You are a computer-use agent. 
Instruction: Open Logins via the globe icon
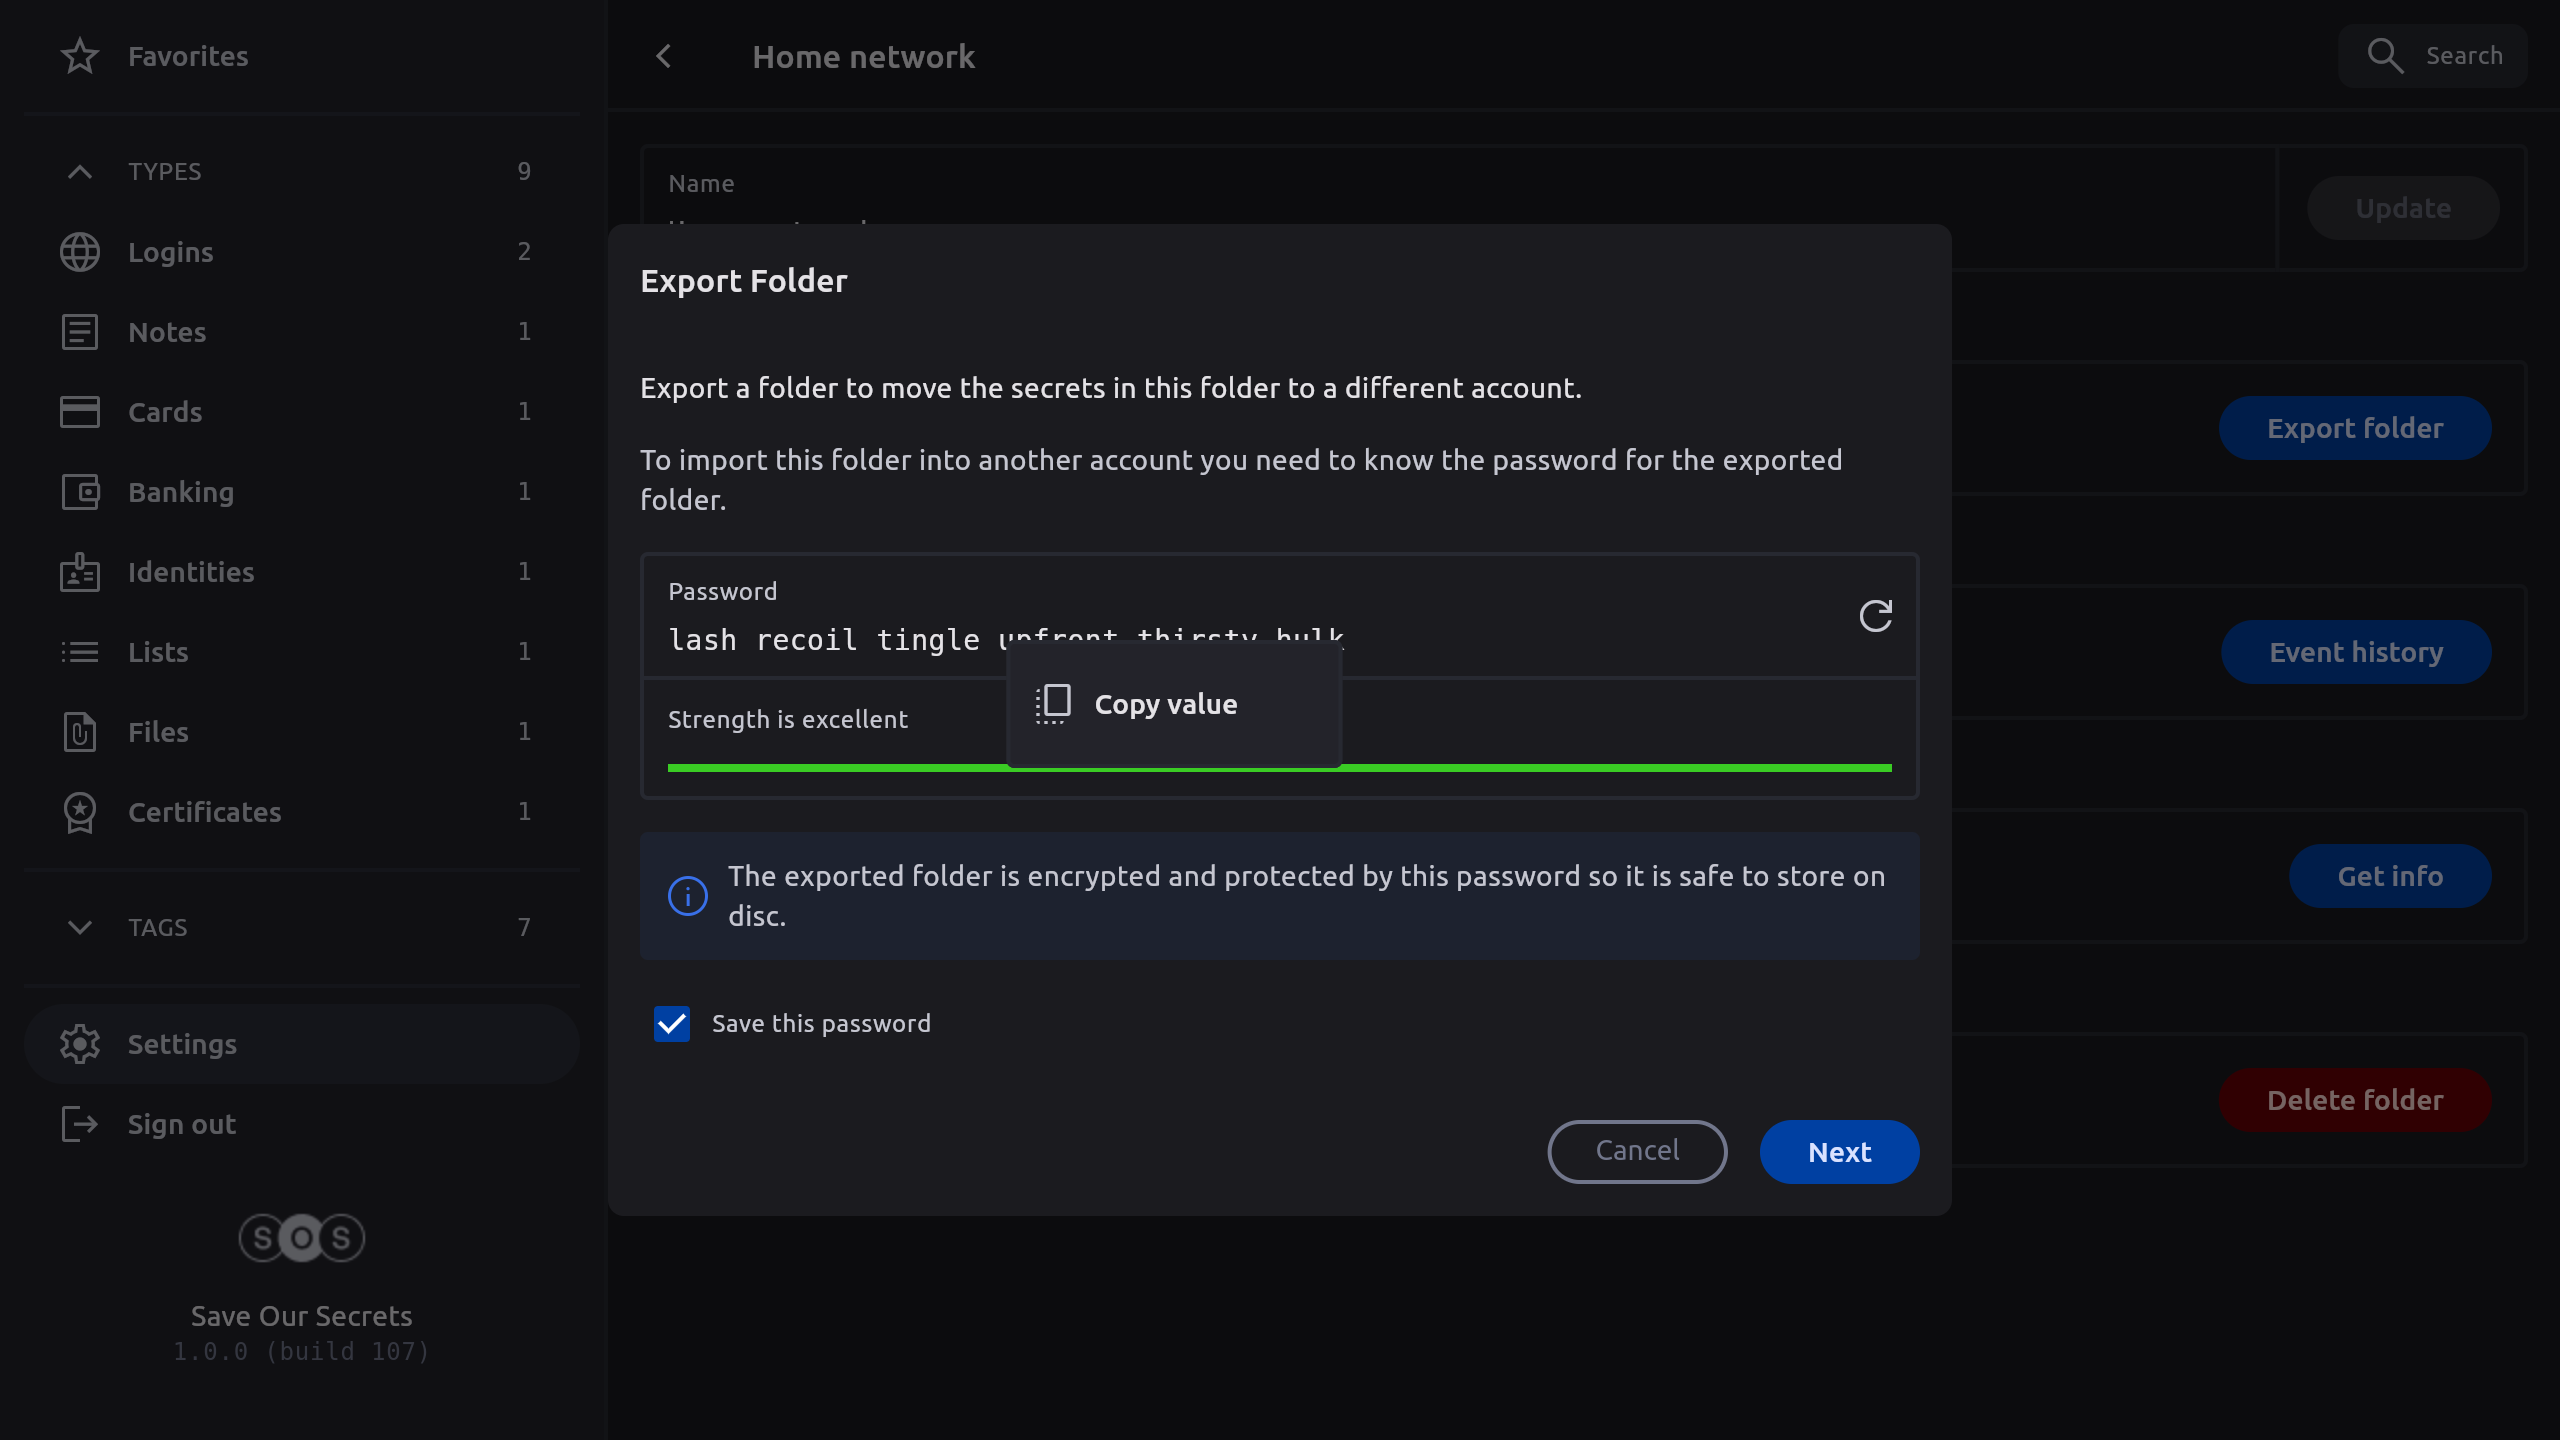coord(80,252)
